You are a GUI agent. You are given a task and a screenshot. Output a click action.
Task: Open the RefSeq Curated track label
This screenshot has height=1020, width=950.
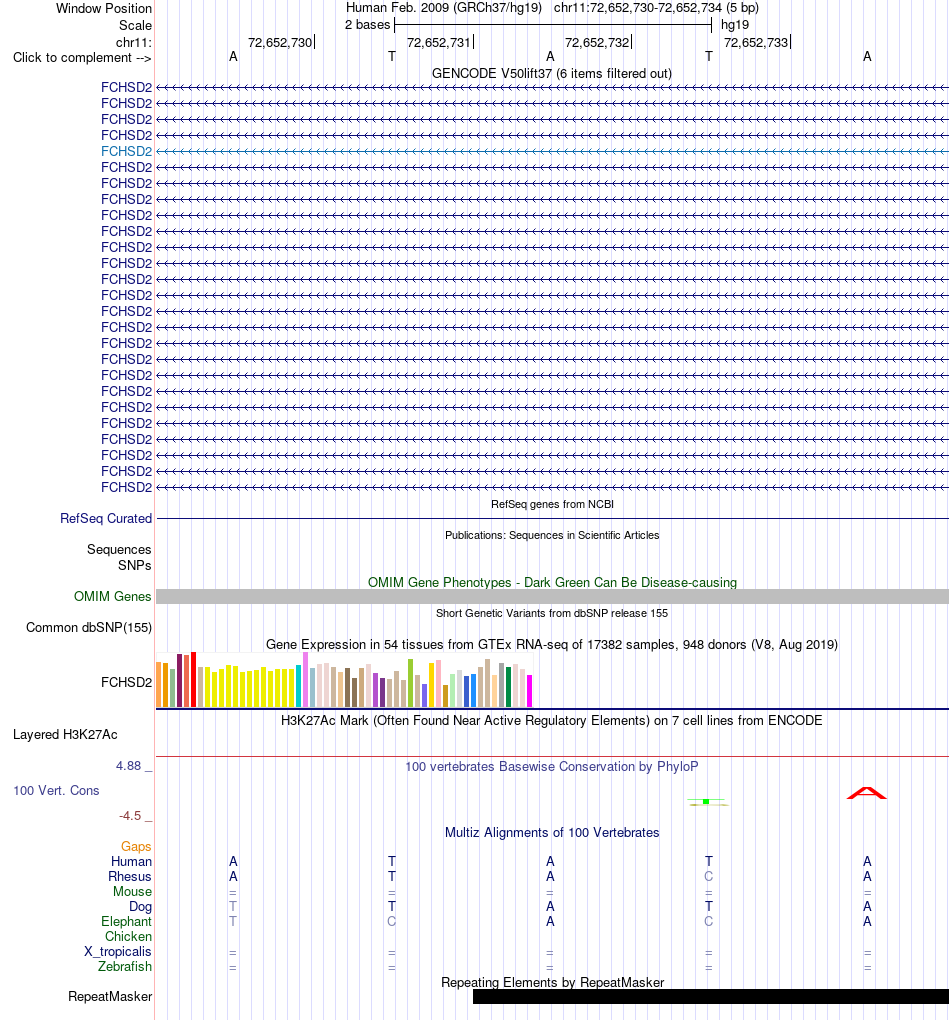click(106, 518)
